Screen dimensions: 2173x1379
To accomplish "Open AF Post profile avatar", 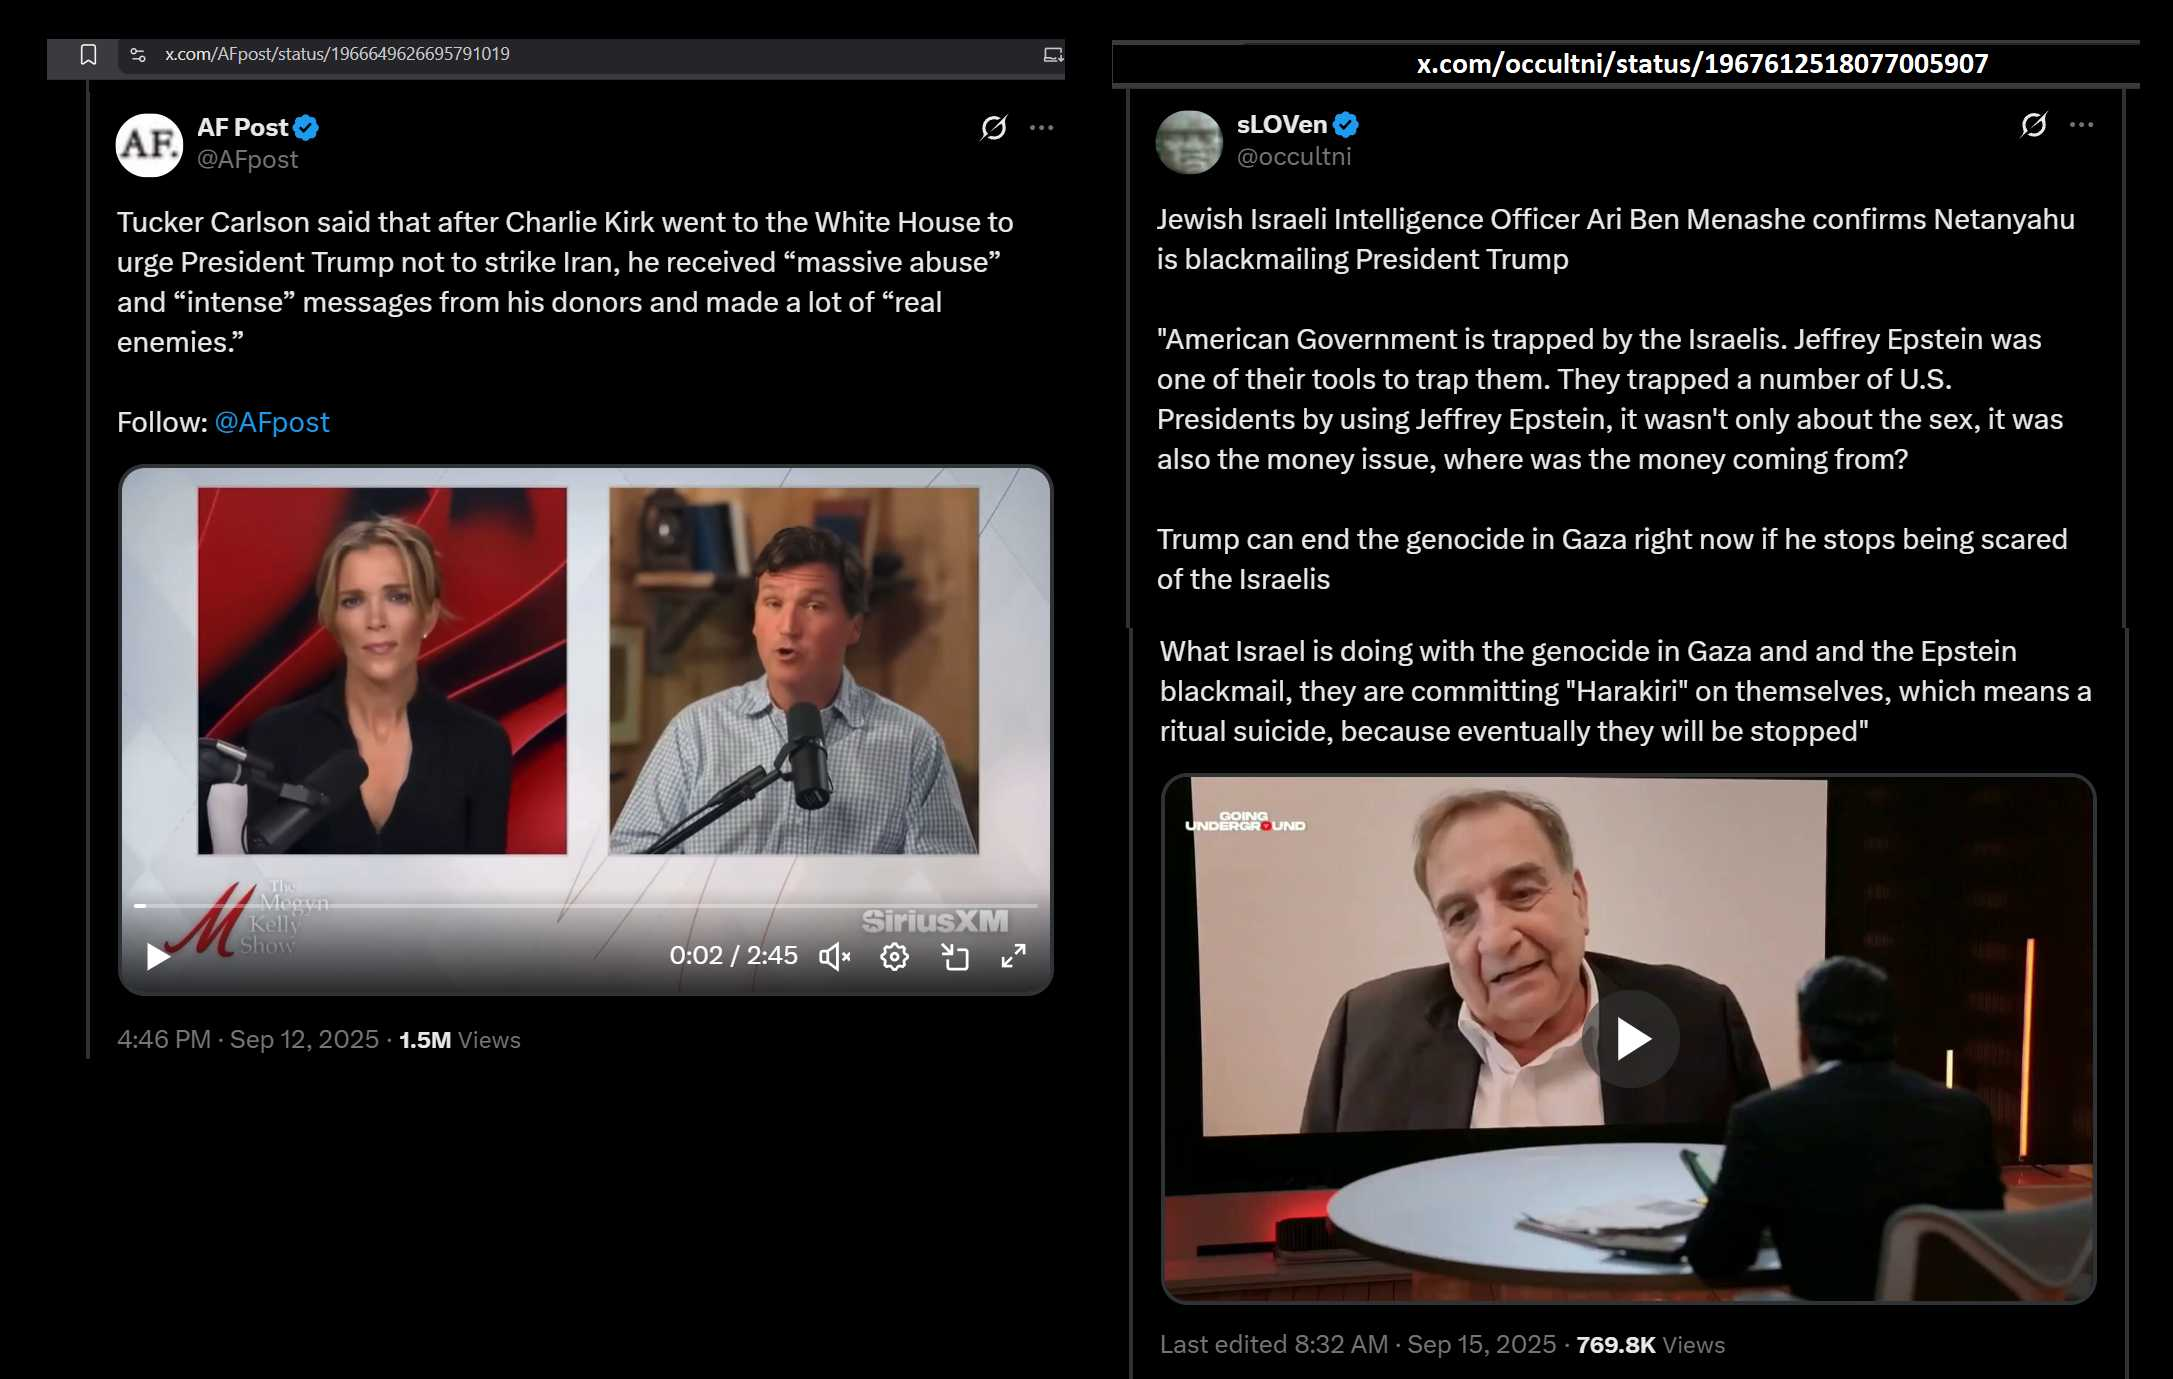I will click(149, 144).
